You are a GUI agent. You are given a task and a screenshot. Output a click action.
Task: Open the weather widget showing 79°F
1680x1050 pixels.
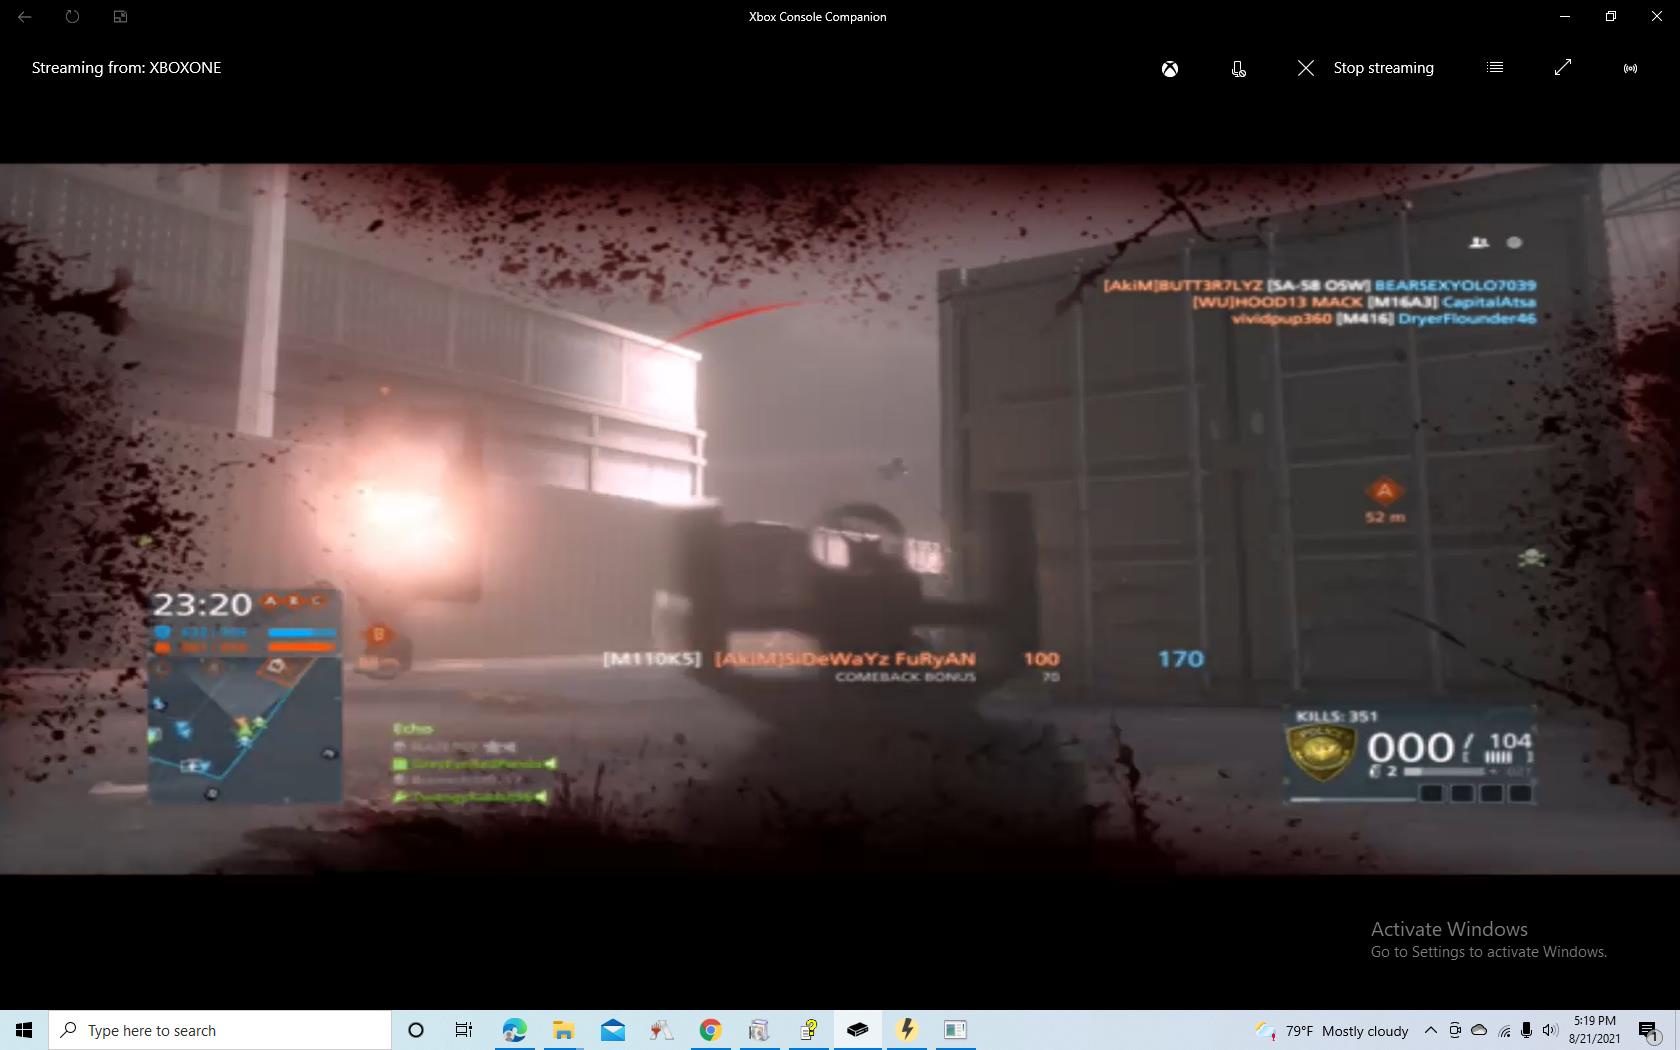[1334, 1030]
